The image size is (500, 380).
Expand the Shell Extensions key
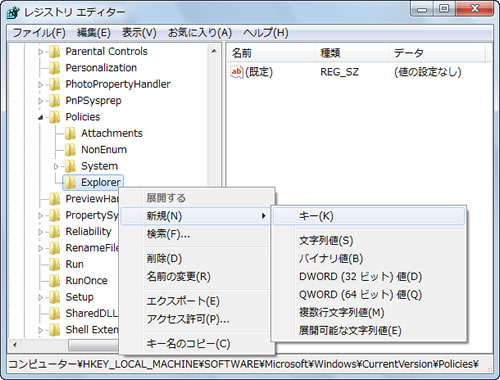tap(41, 330)
